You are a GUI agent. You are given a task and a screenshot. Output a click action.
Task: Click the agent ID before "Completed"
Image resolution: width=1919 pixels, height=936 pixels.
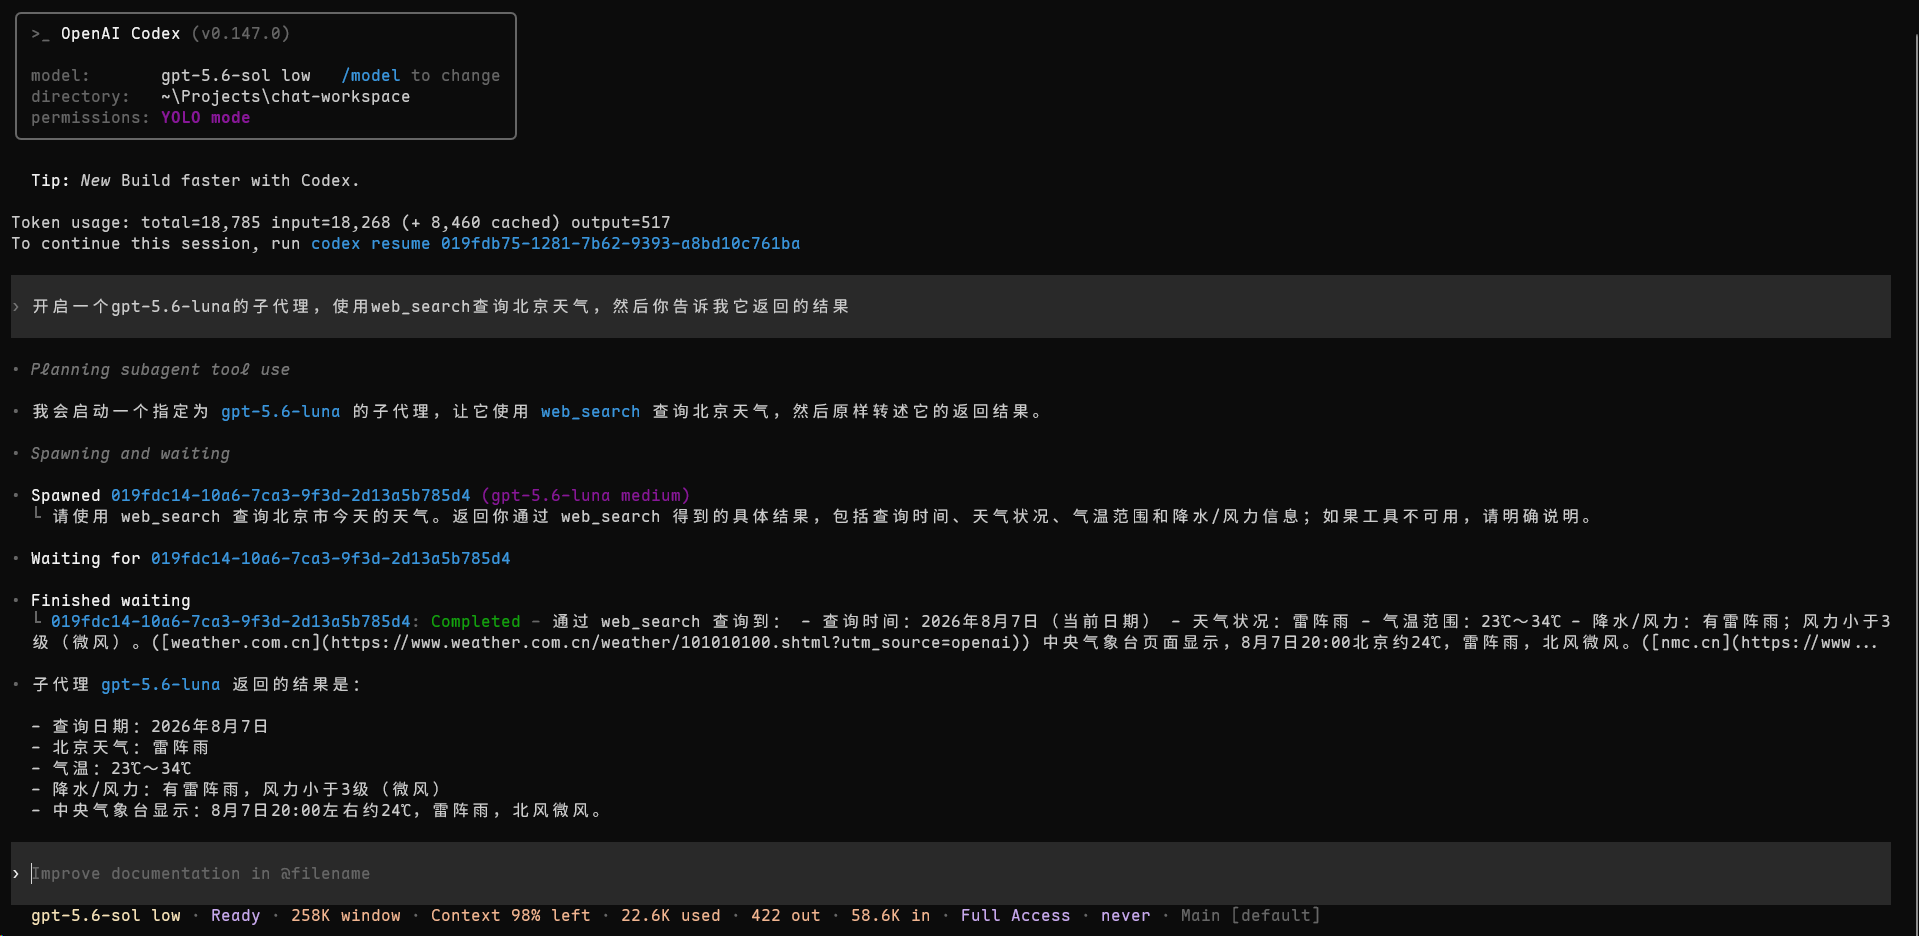pos(231,622)
